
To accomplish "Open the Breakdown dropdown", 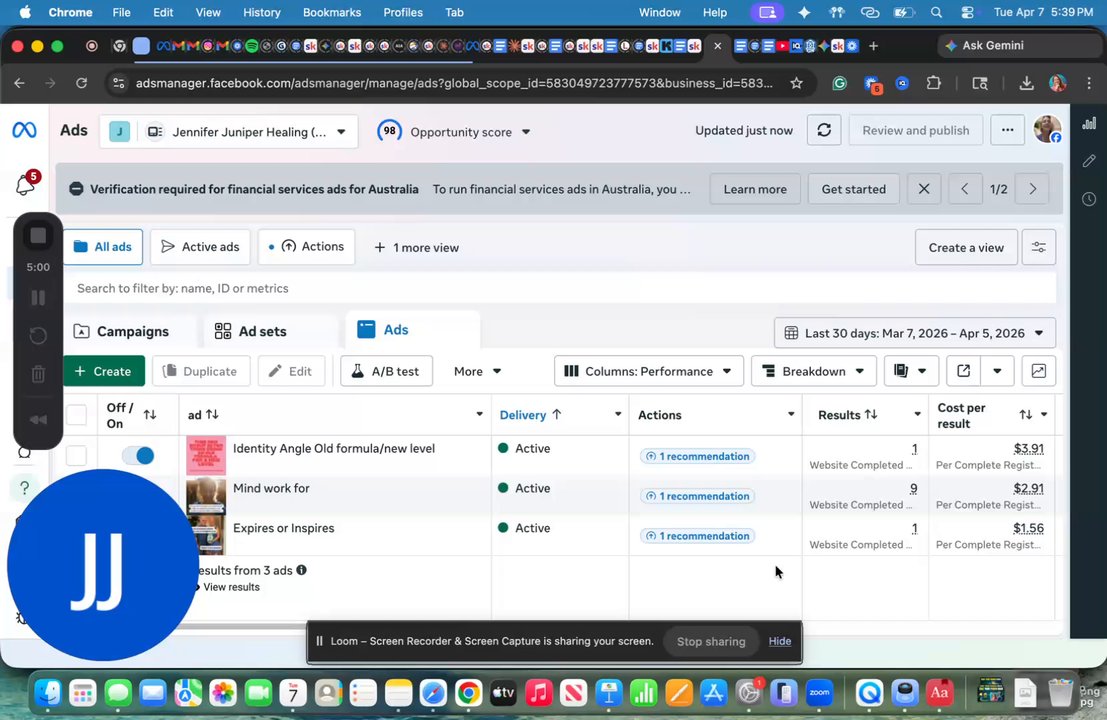I will click(813, 371).
